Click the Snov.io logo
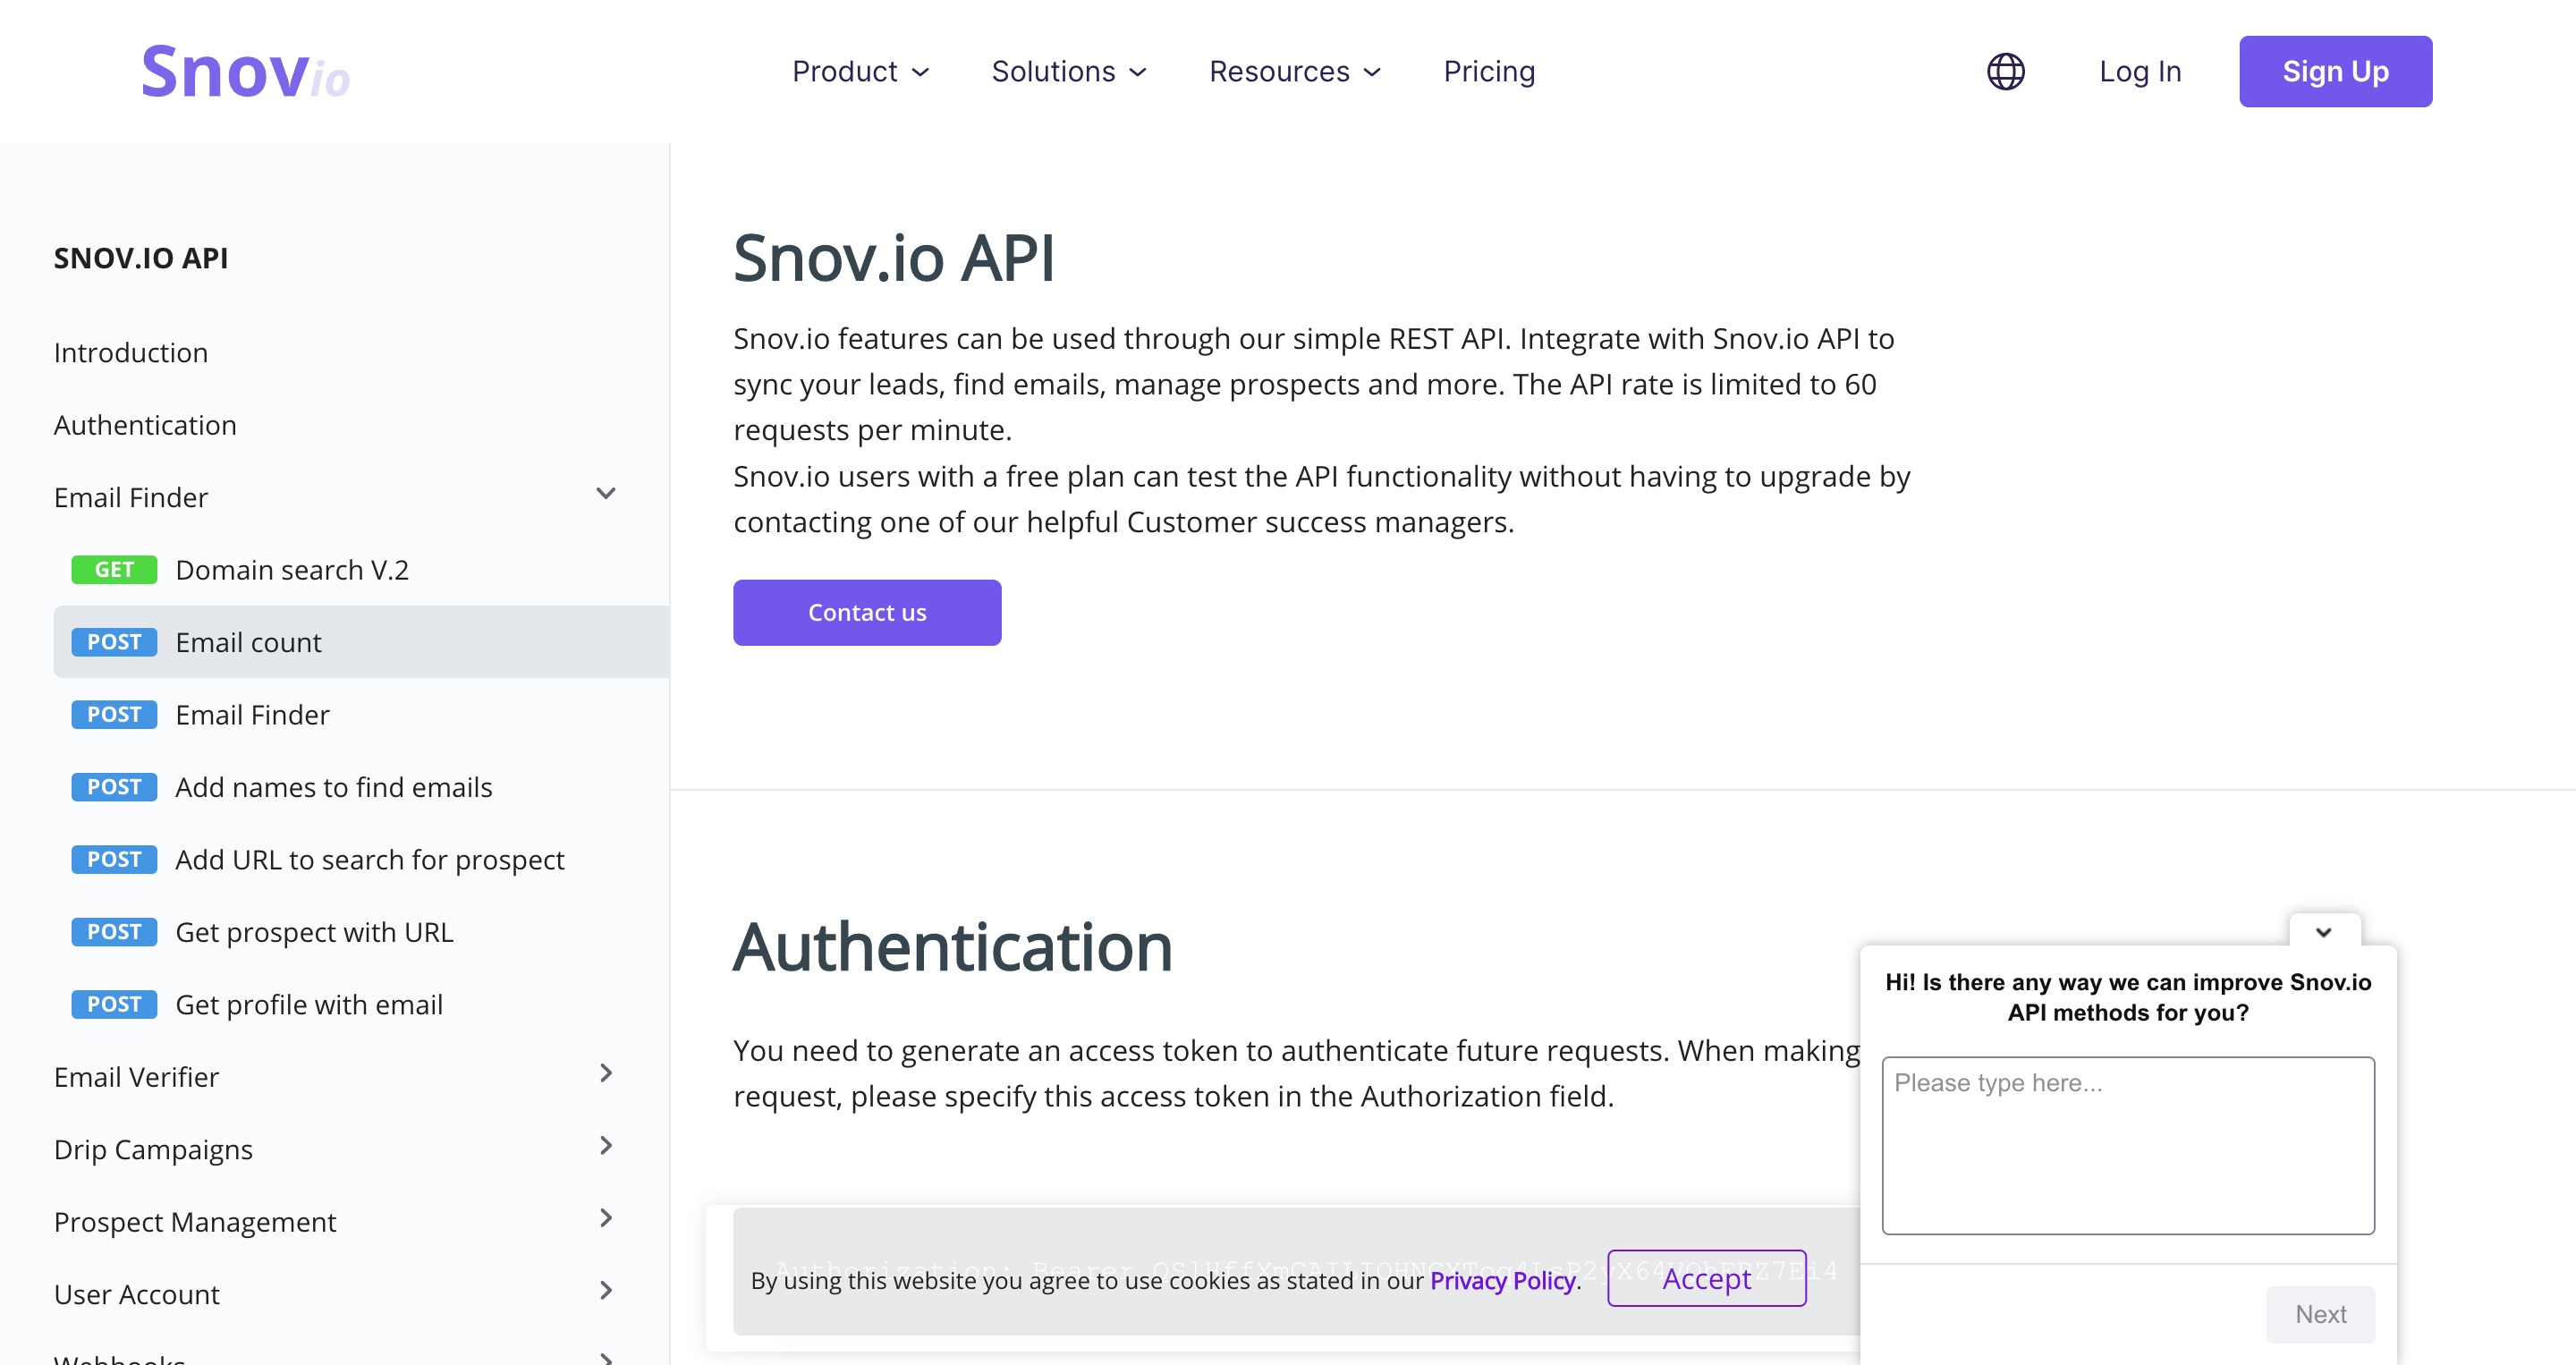The width and height of the screenshot is (2576, 1365). (245, 72)
